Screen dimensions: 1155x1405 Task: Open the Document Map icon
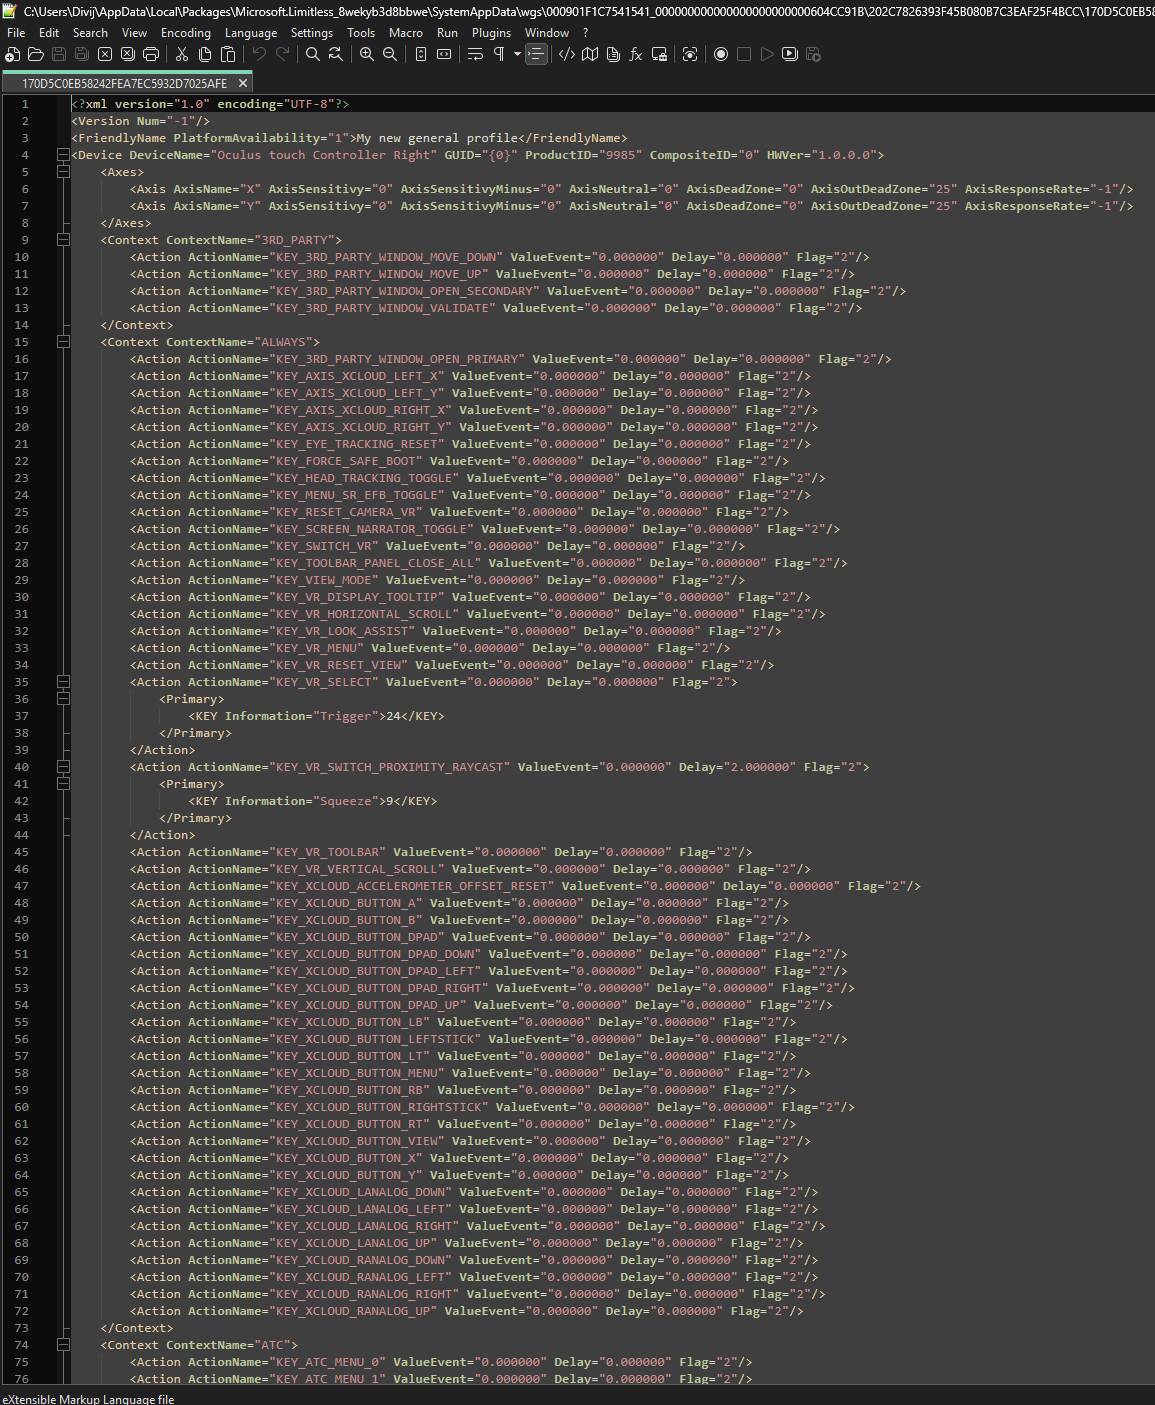coord(590,54)
